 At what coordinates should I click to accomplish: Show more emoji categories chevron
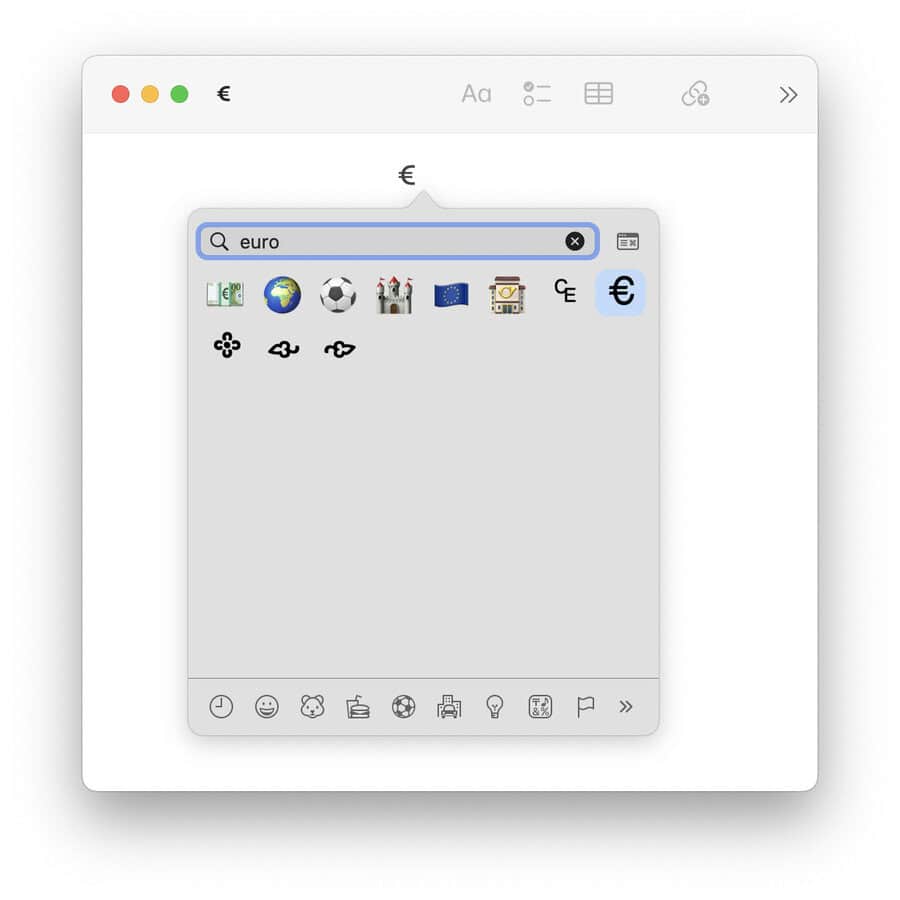[x=626, y=707]
